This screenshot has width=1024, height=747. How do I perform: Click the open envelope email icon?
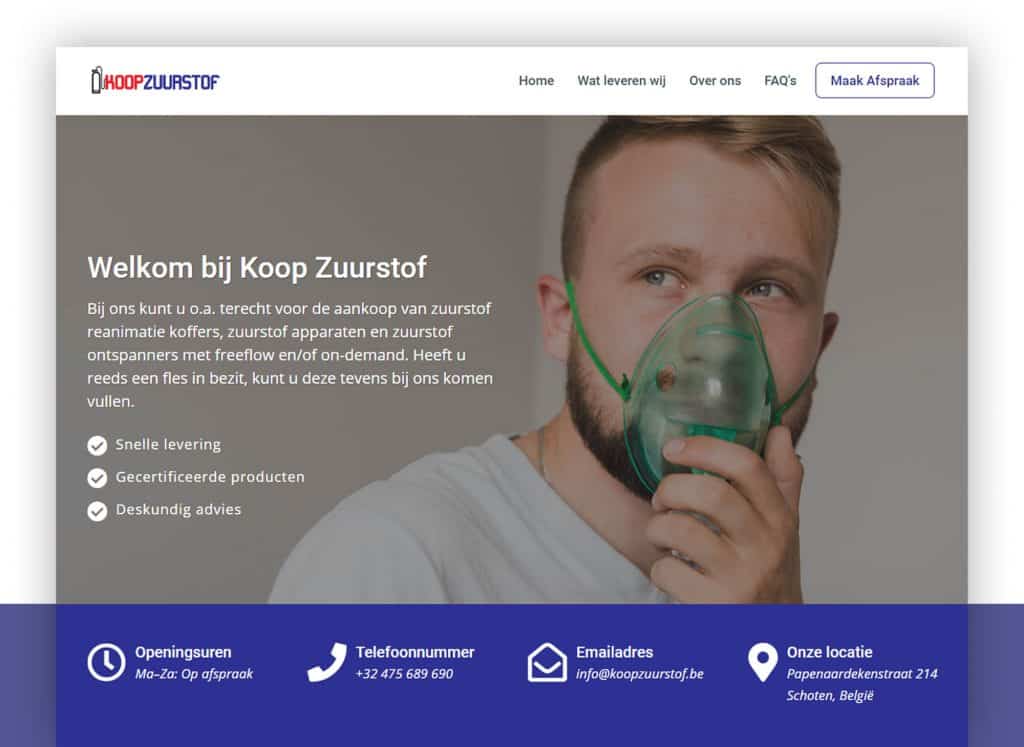pyautogui.click(x=547, y=662)
